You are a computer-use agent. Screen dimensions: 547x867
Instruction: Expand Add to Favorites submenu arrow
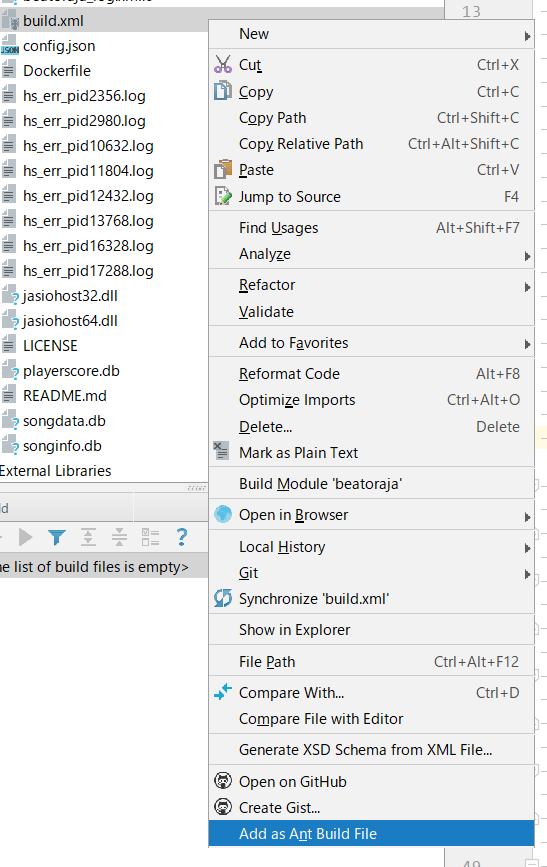(x=527, y=344)
